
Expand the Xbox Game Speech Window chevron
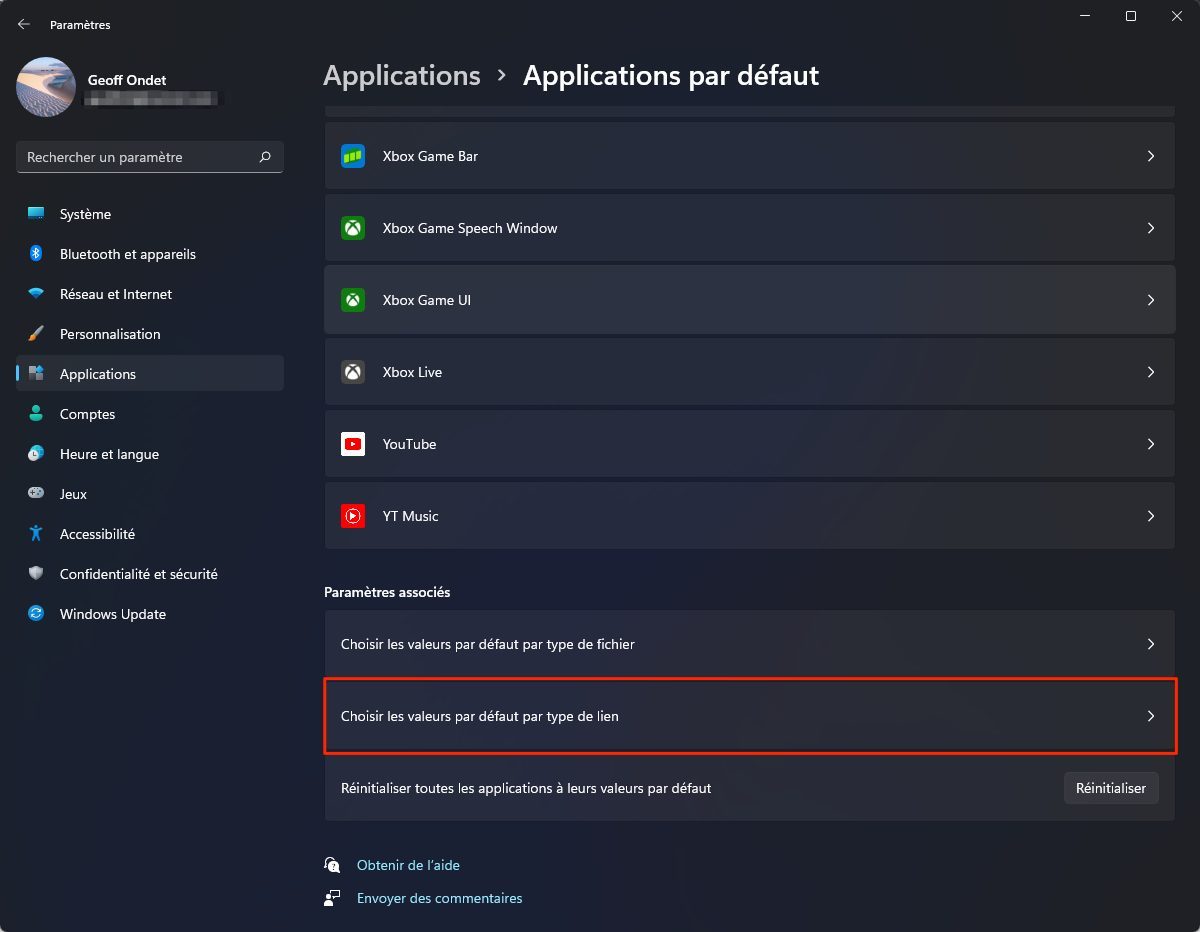pyautogui.click(x=1151, y=228)
